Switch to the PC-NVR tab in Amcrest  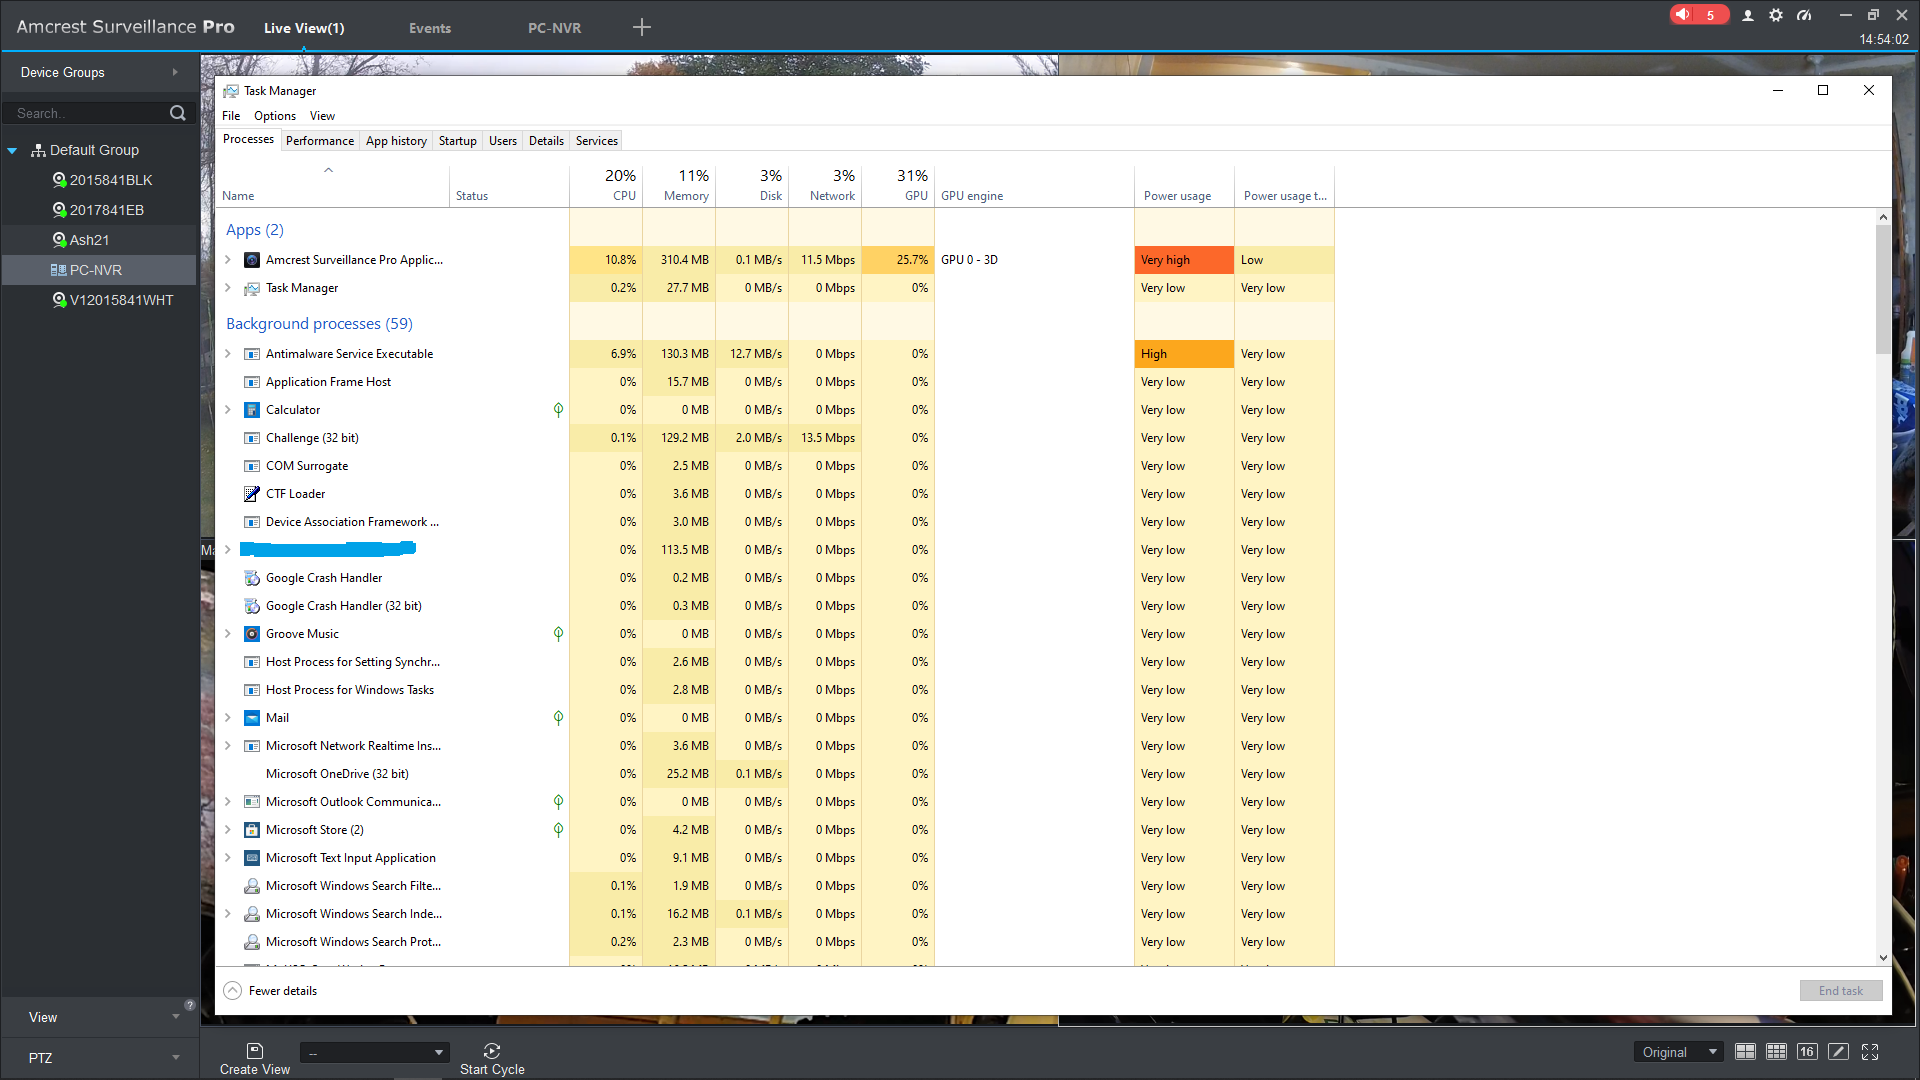pos(555,28)
